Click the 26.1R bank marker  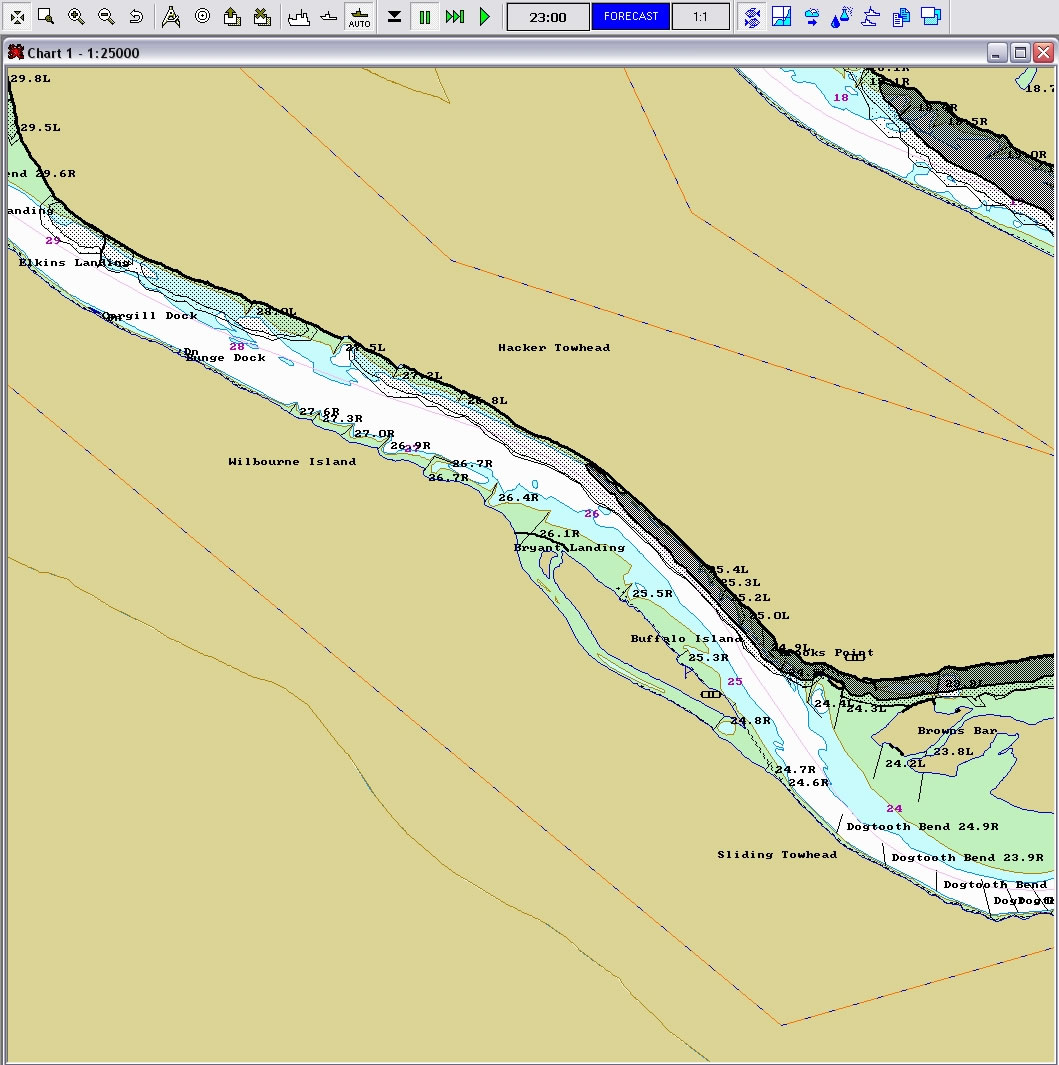(560, 534)
